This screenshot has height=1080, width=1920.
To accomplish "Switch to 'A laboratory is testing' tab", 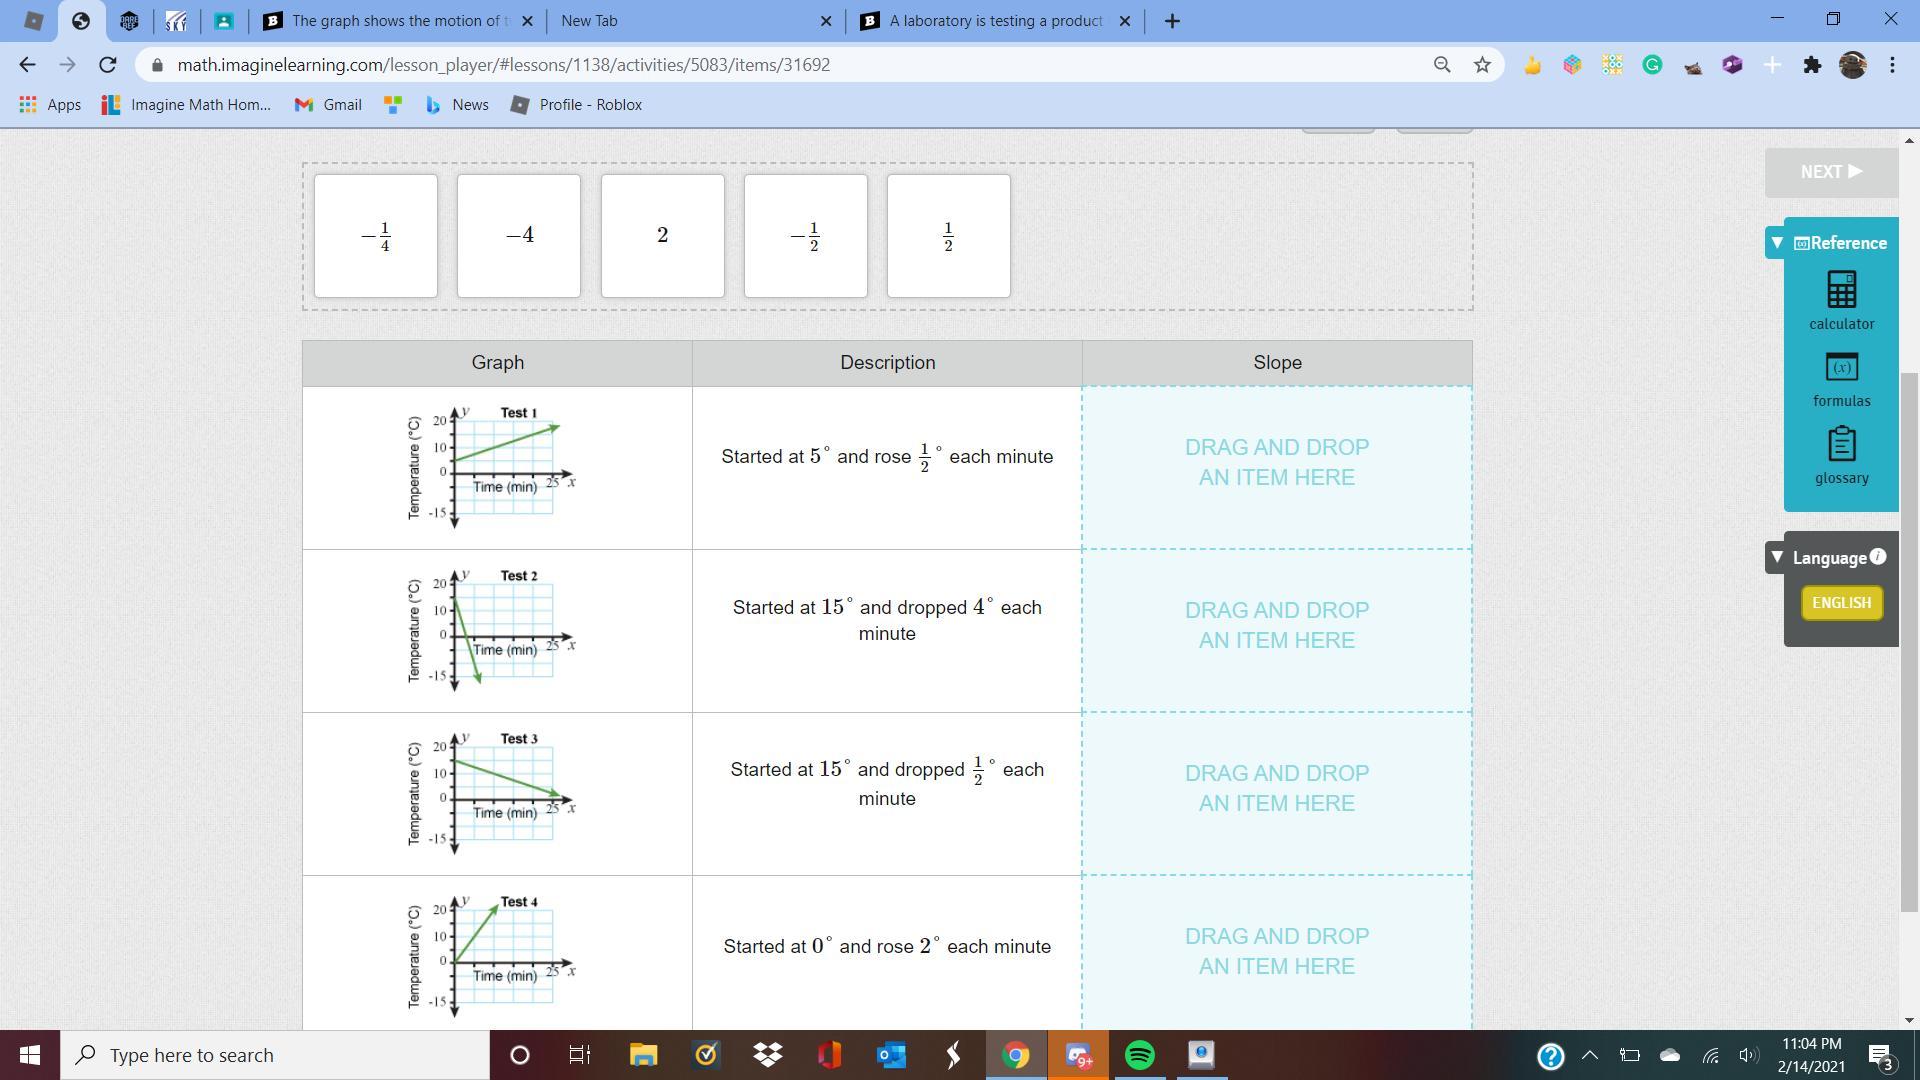I will [x=995, y=21].
